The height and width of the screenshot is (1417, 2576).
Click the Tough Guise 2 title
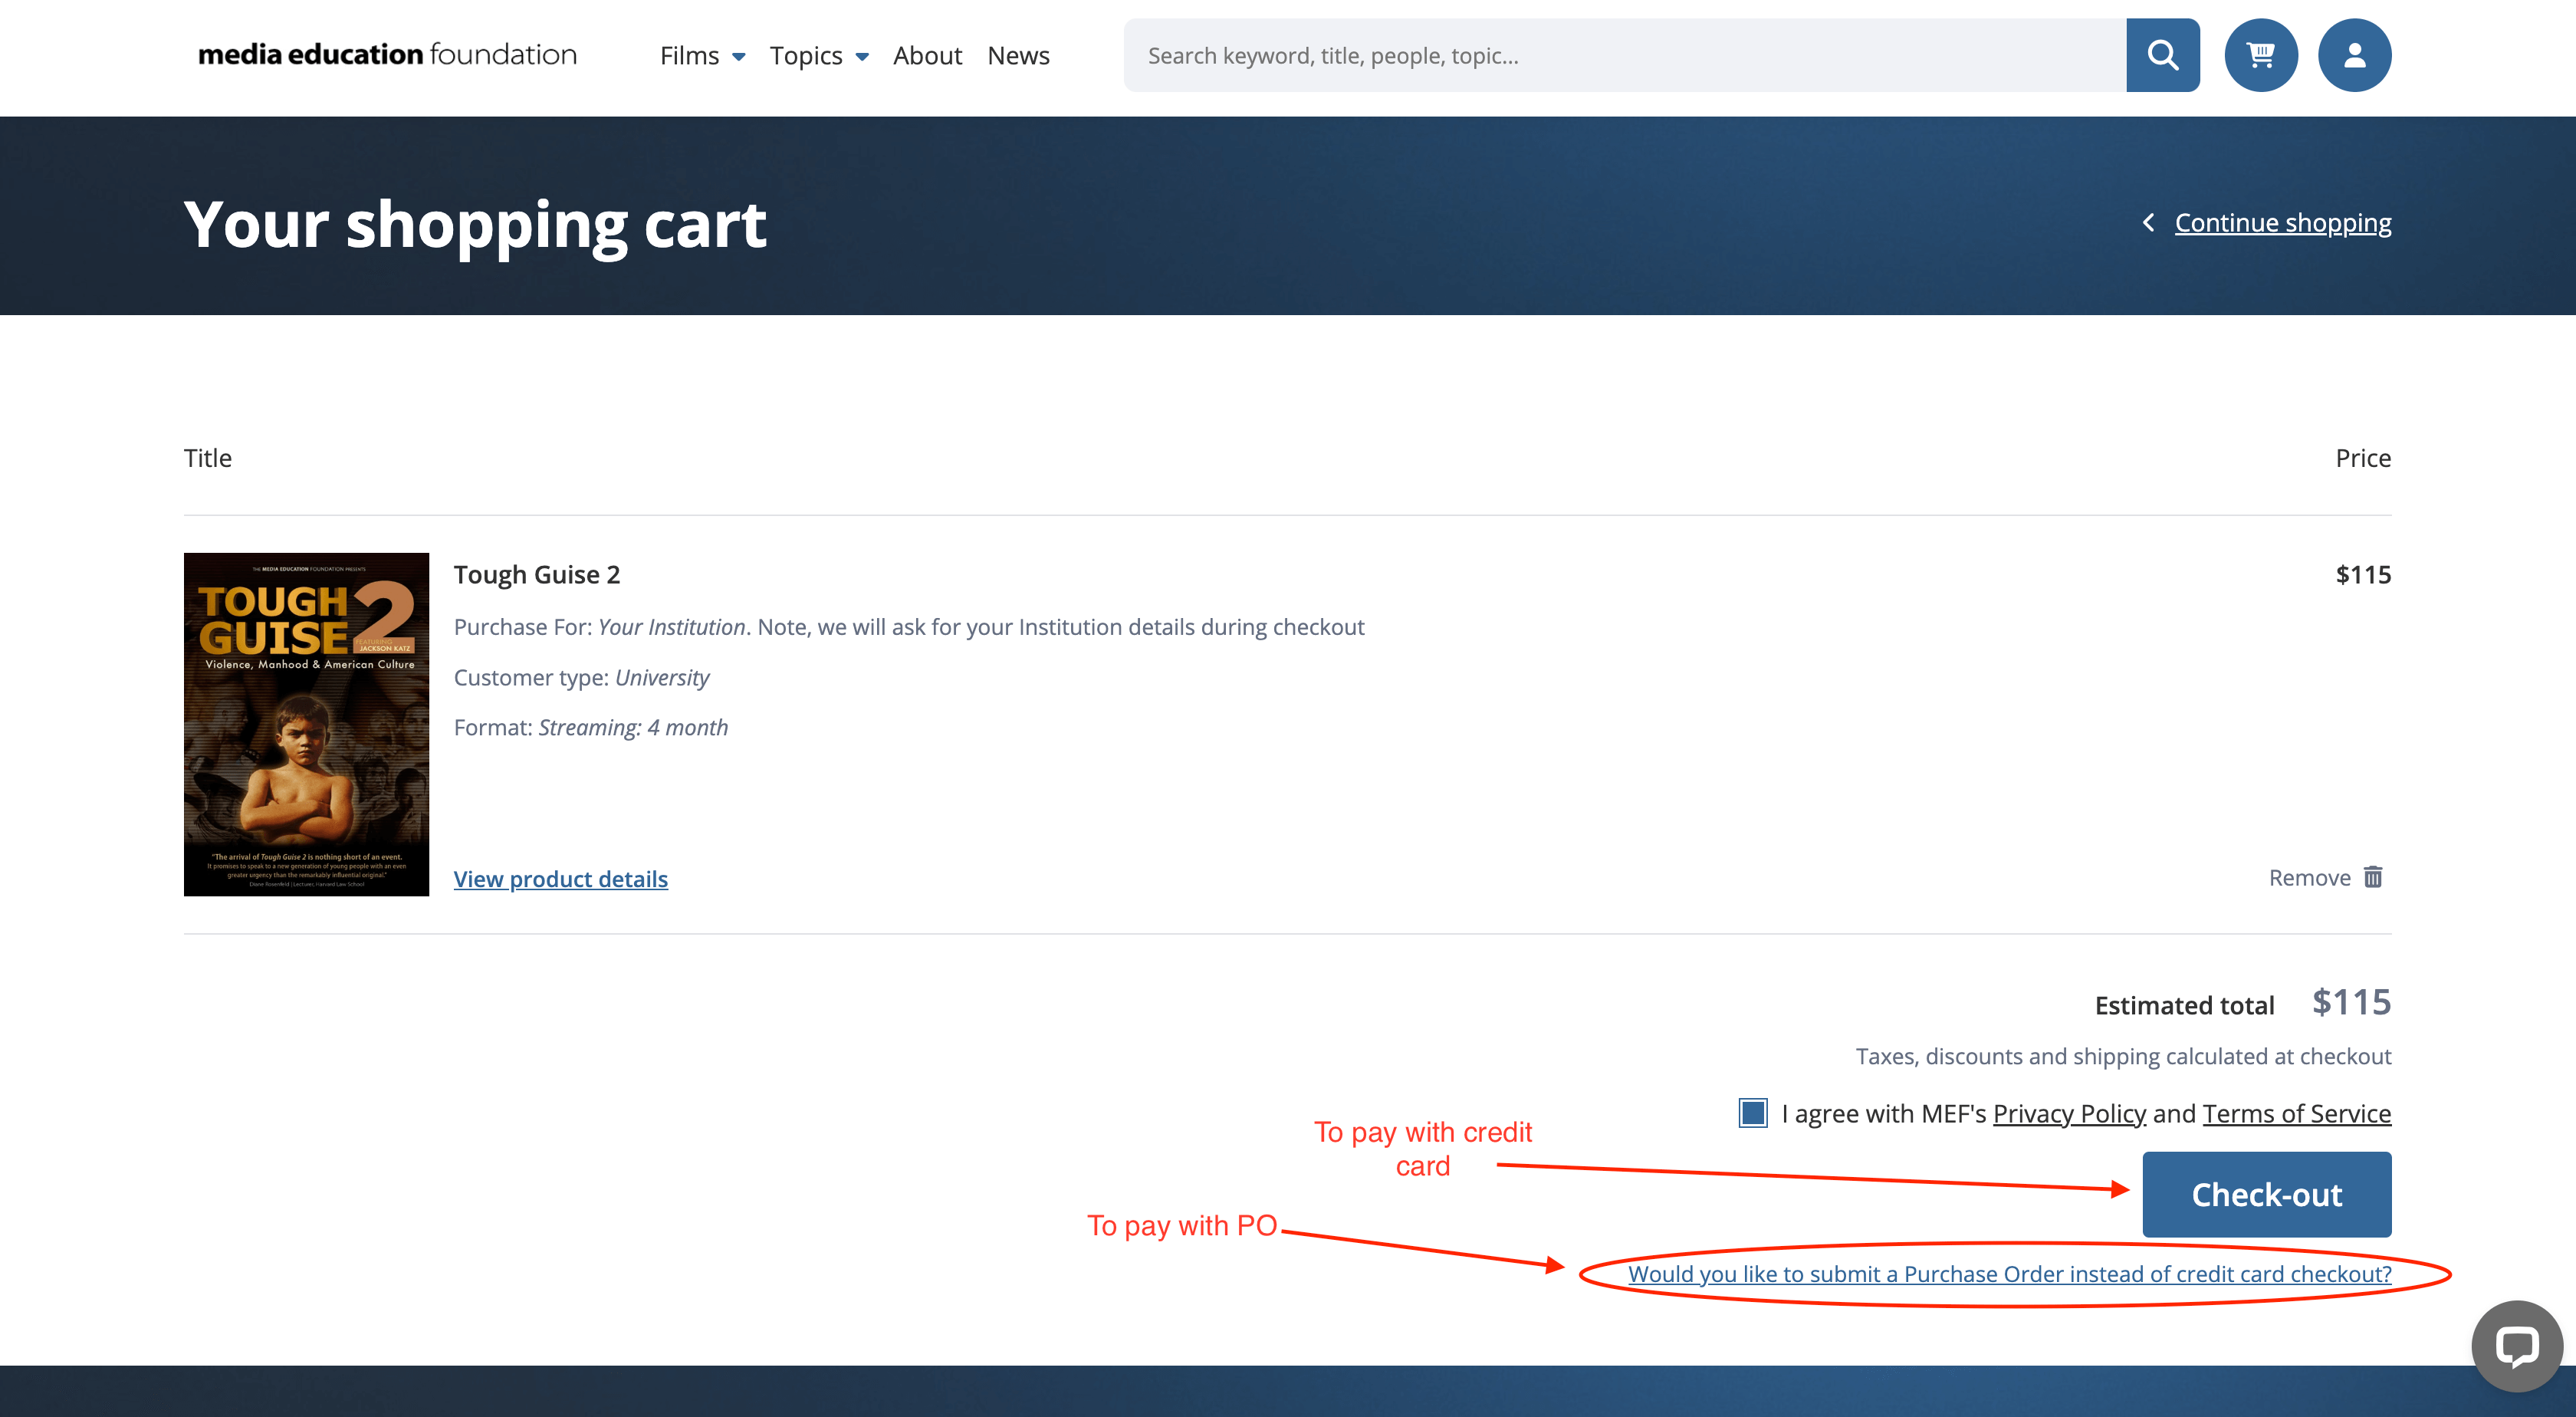coord(537,575)
